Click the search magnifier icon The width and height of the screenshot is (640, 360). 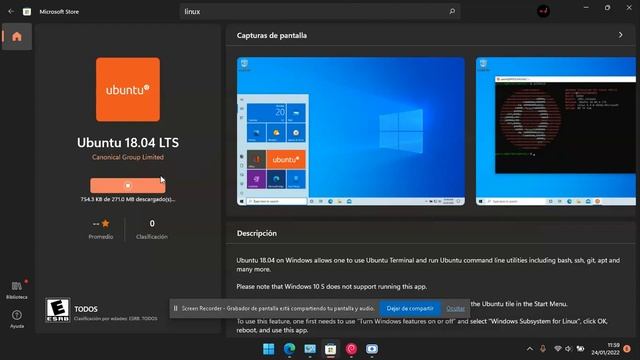coord(452,11)
